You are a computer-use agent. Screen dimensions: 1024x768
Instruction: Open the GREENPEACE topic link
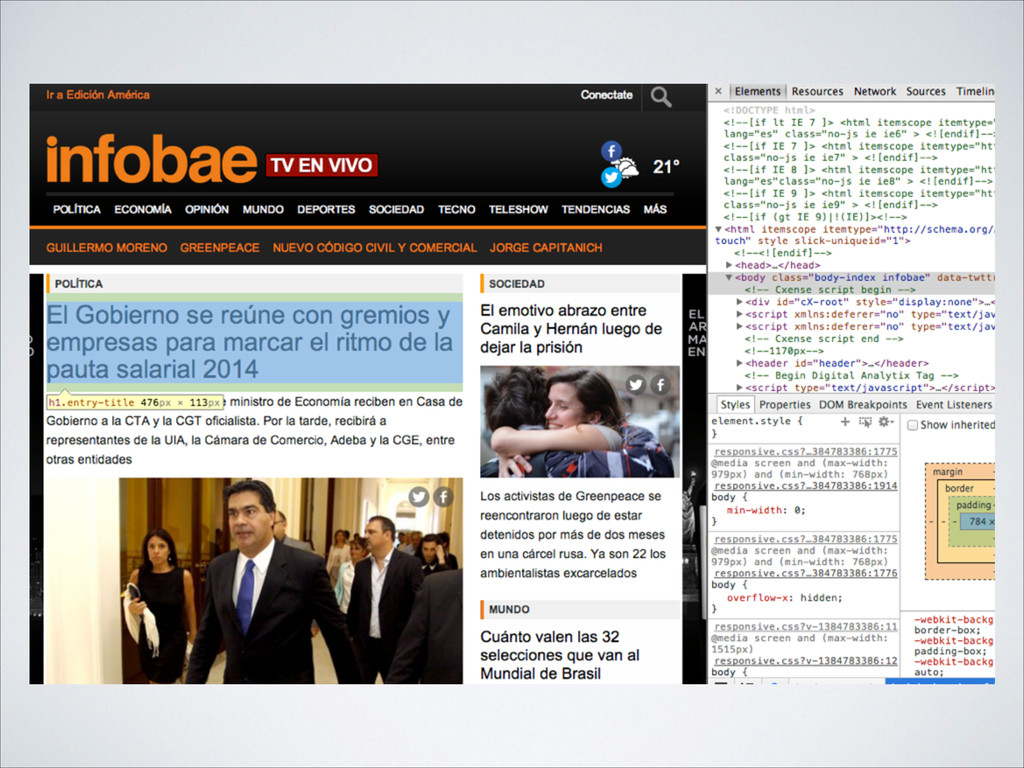(x=219, y=248)
